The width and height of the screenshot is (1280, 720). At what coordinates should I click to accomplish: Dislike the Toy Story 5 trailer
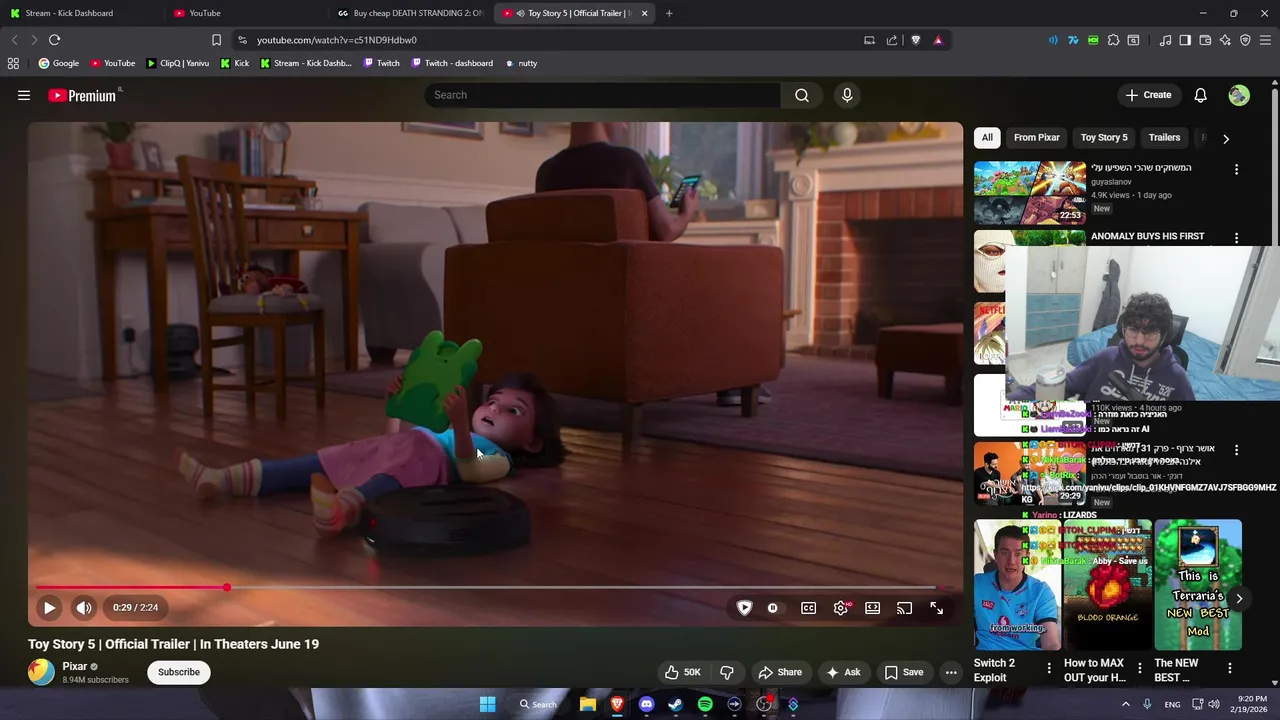[x=727, y=672]
